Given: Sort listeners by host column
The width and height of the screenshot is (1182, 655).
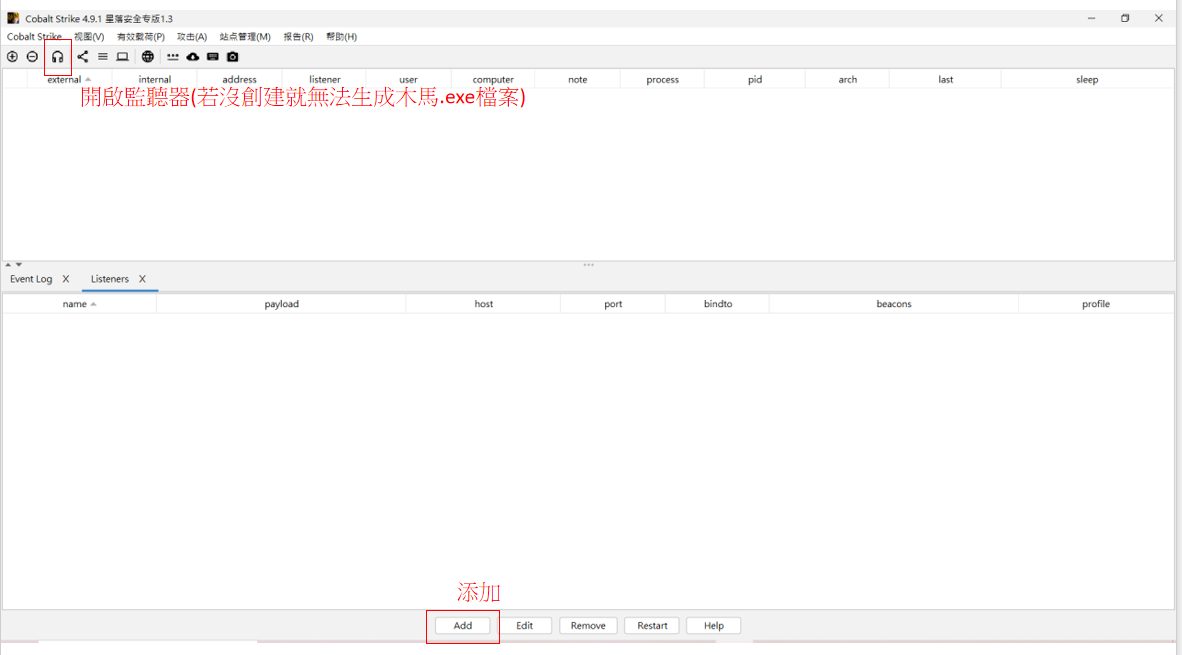Looking at the screenshot, I should tap(484, 304).
